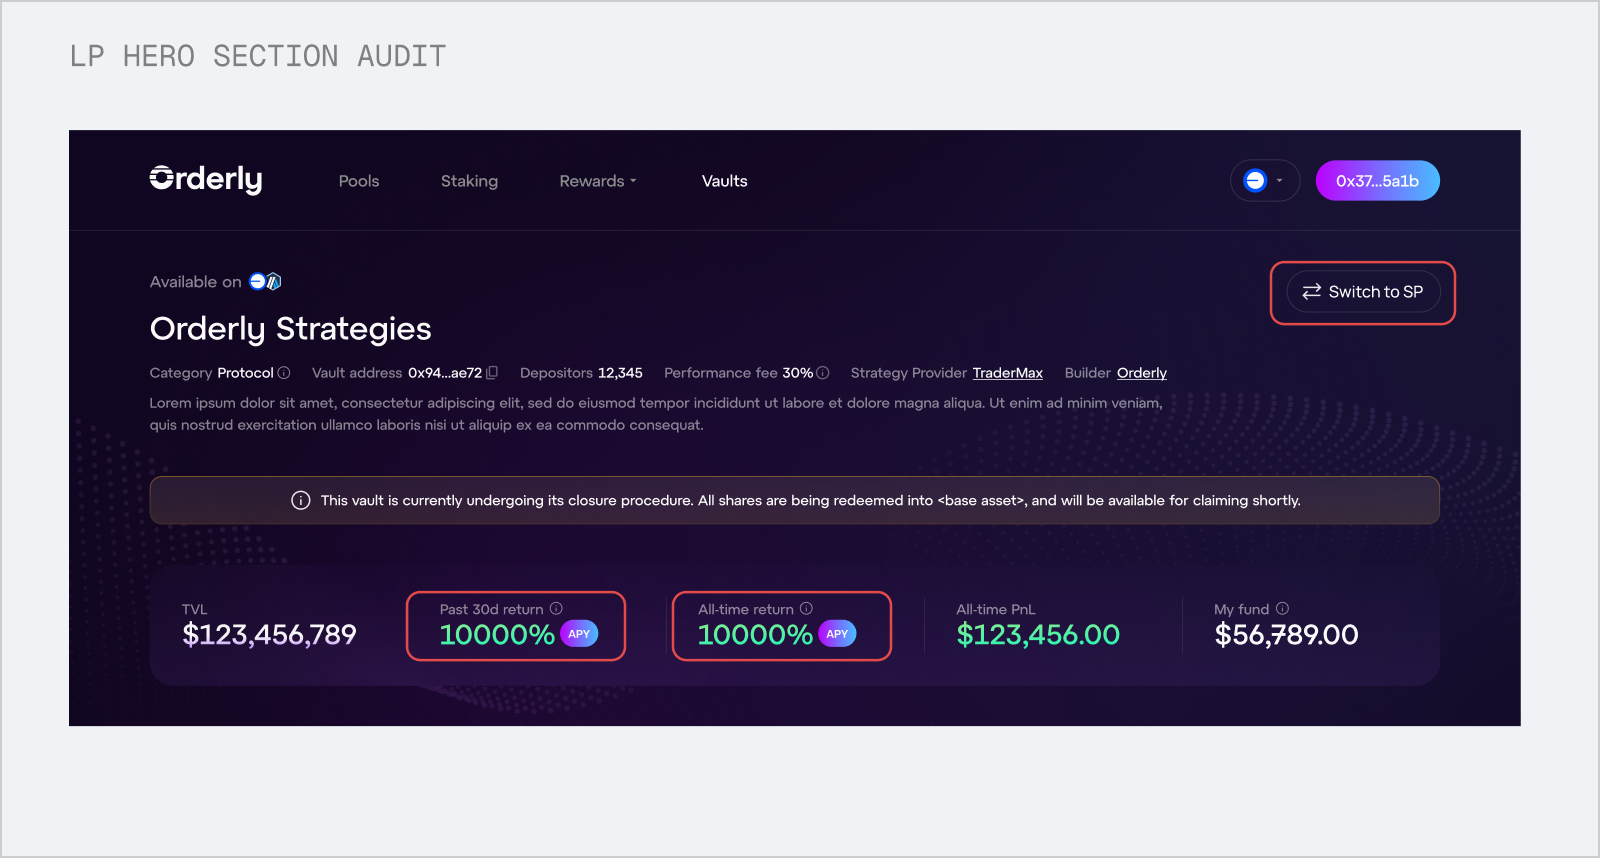
Task: Open the network selector dropdown
Action: pyautogui.click(x=1264, y=181)
